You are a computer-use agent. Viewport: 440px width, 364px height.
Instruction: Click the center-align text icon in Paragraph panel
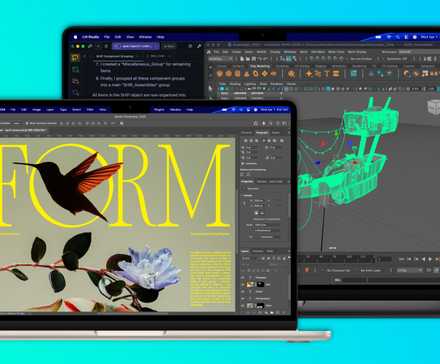point(250,141)
